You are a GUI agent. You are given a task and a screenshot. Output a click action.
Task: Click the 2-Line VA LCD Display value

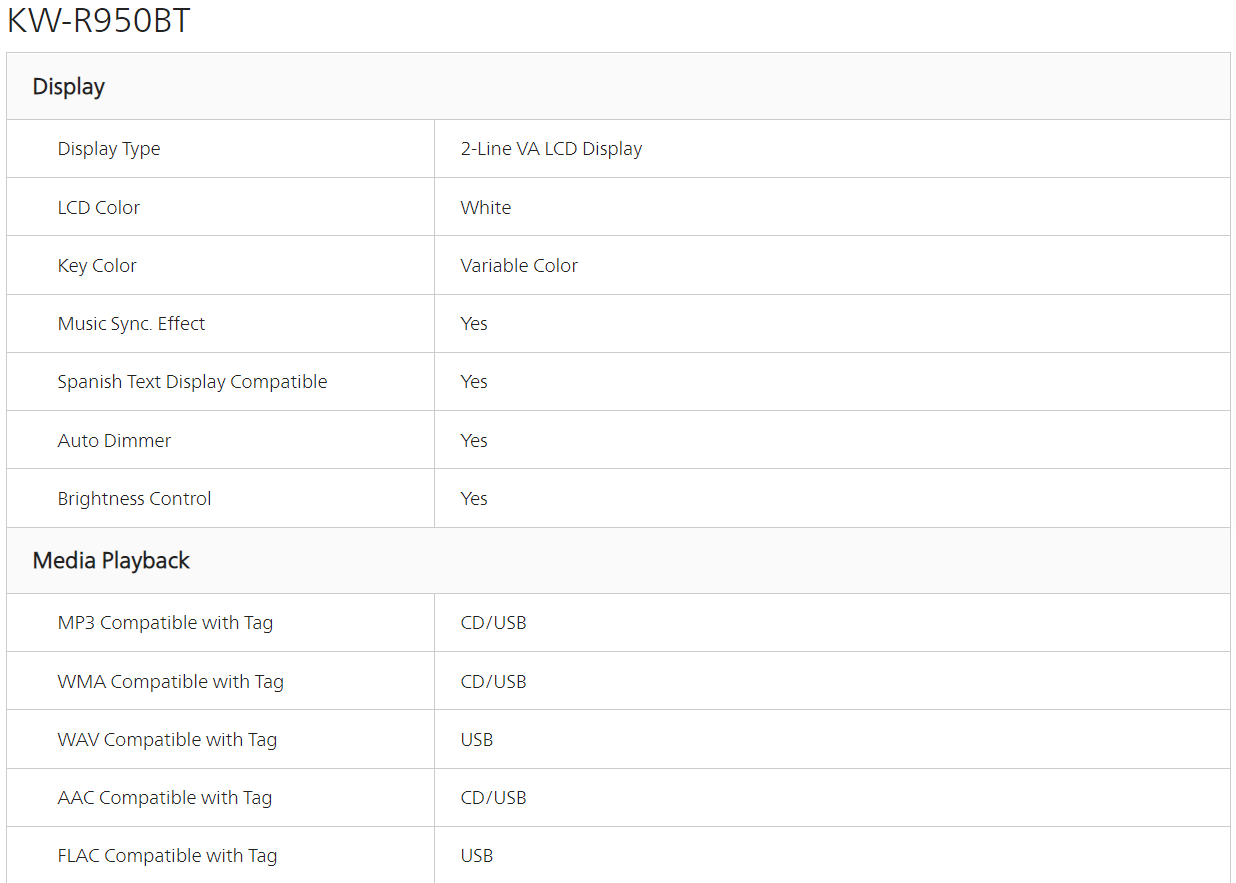tap(551, 149)
